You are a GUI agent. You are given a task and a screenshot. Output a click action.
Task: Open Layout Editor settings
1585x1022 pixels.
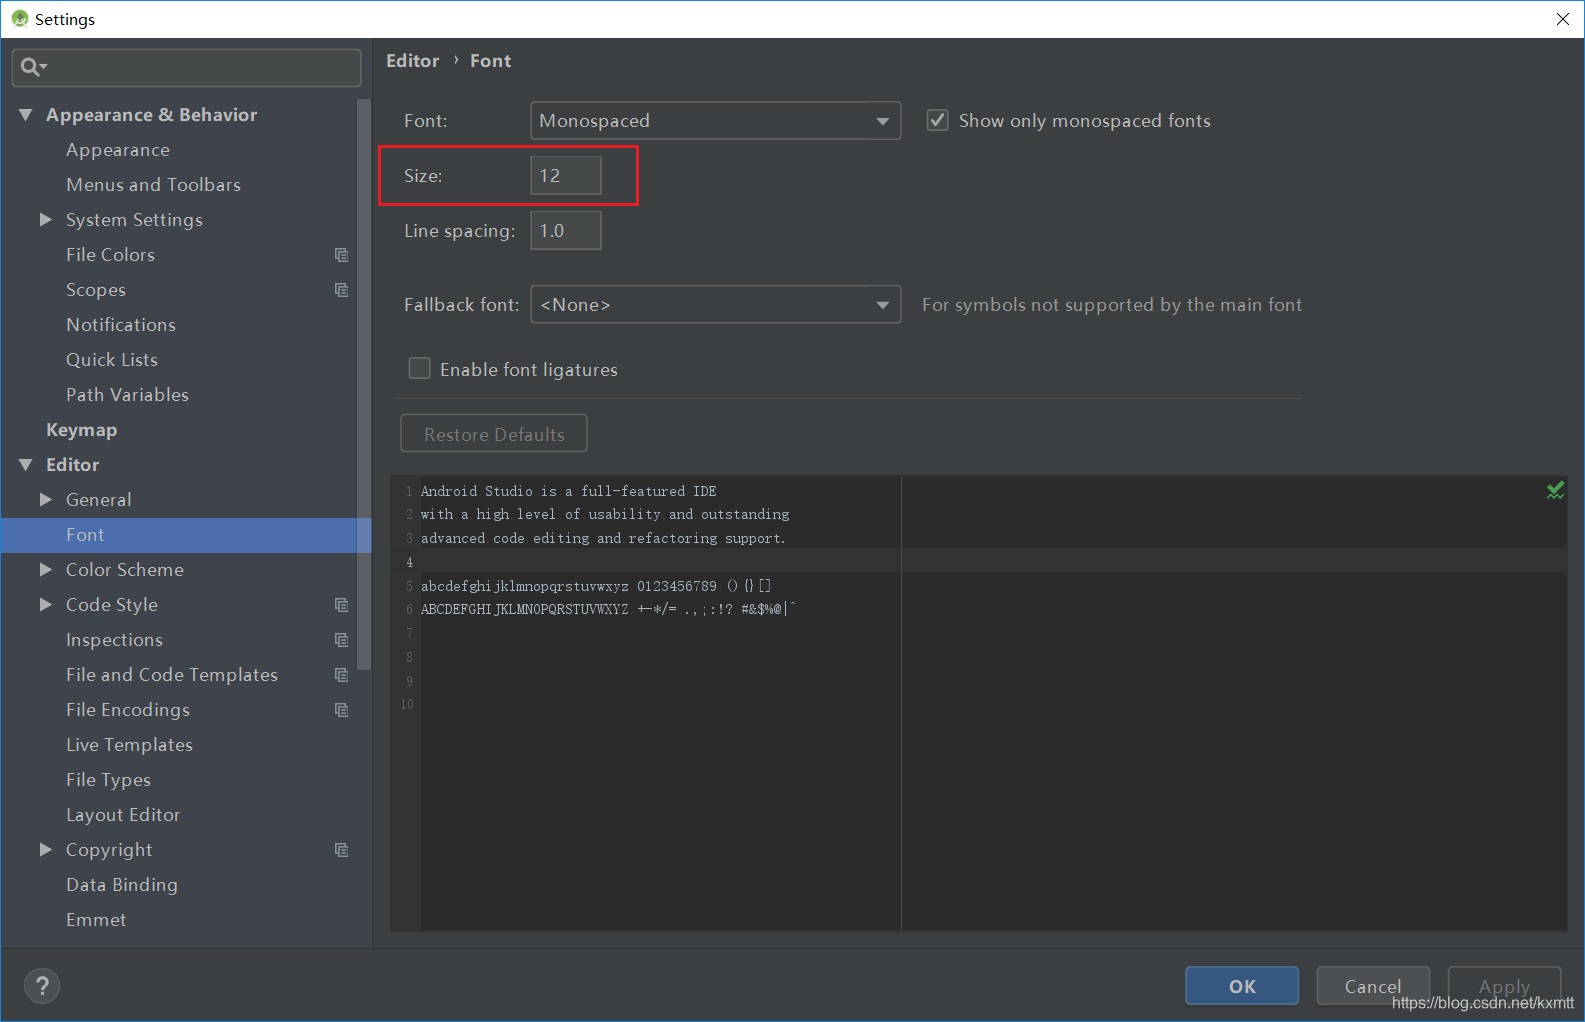(x=123, y=815)
